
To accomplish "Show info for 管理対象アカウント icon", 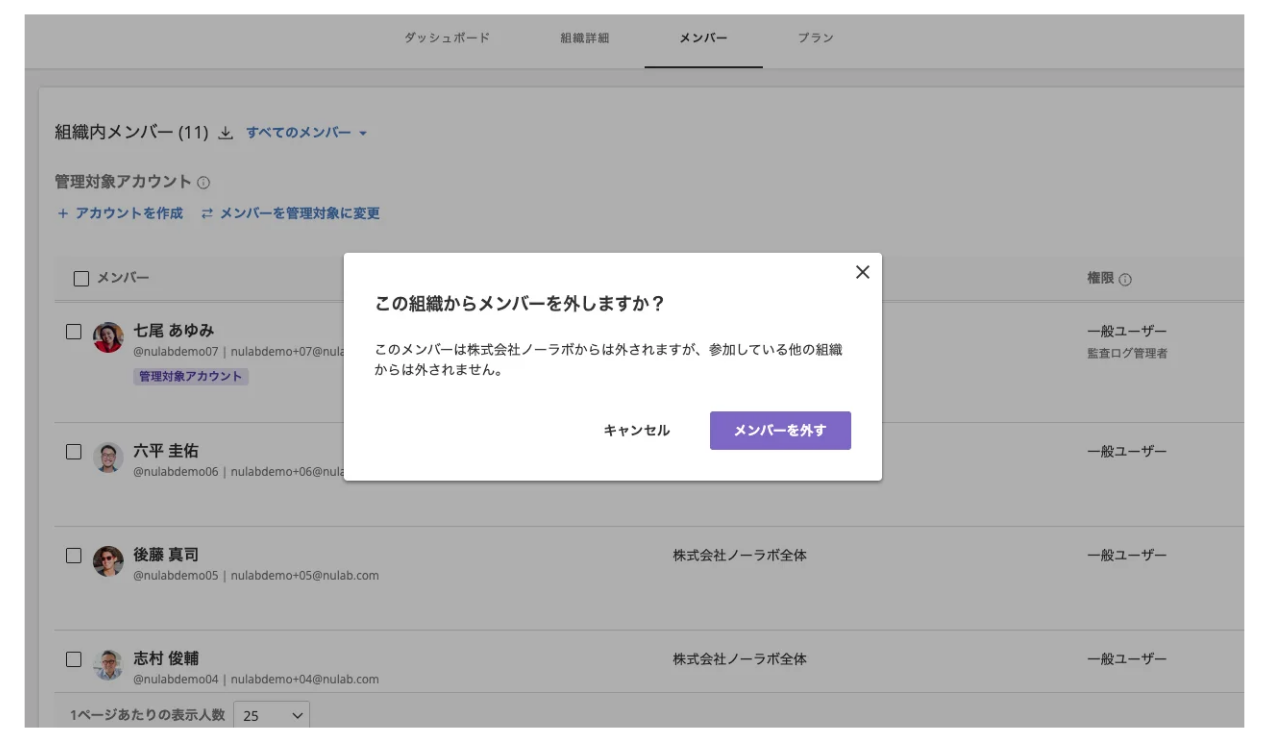I will (x=204, y=183).
